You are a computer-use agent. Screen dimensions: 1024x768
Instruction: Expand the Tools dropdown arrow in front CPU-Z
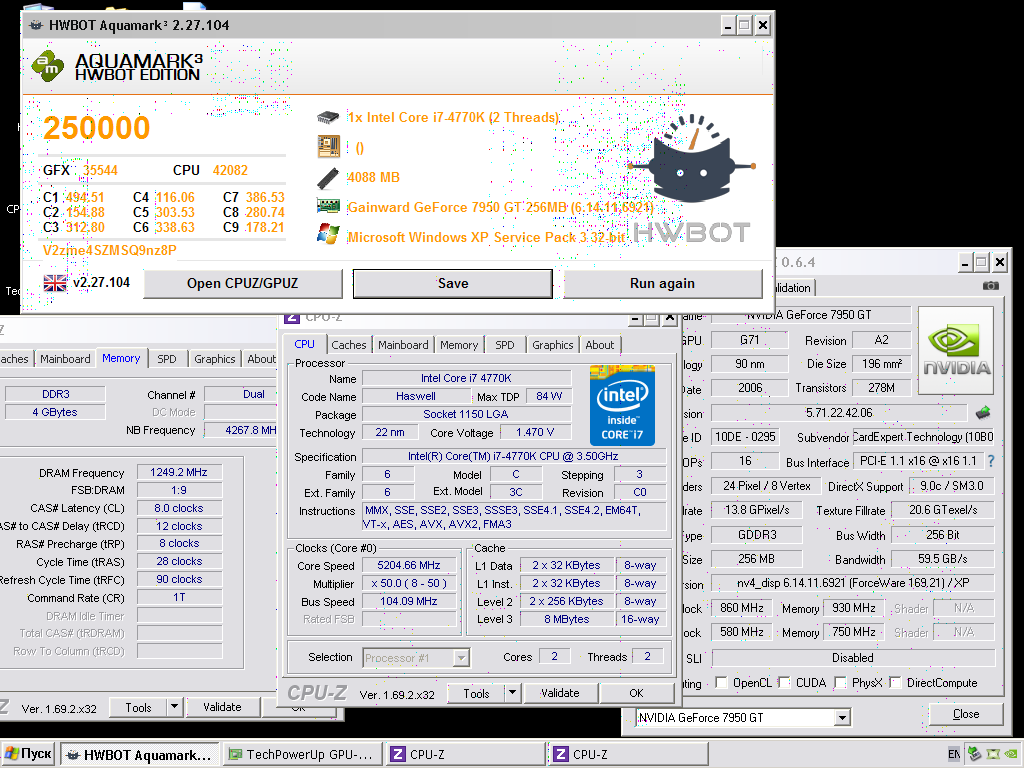[512, 693]
